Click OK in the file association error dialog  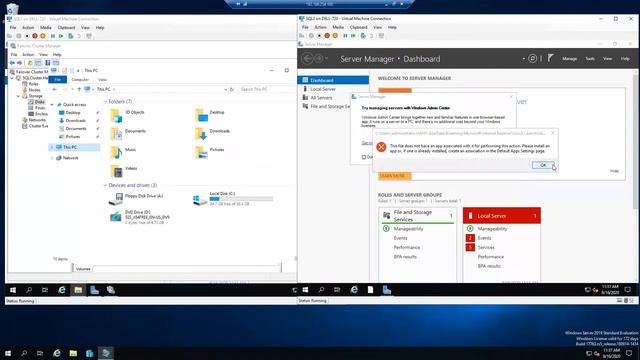coord(543,165)
